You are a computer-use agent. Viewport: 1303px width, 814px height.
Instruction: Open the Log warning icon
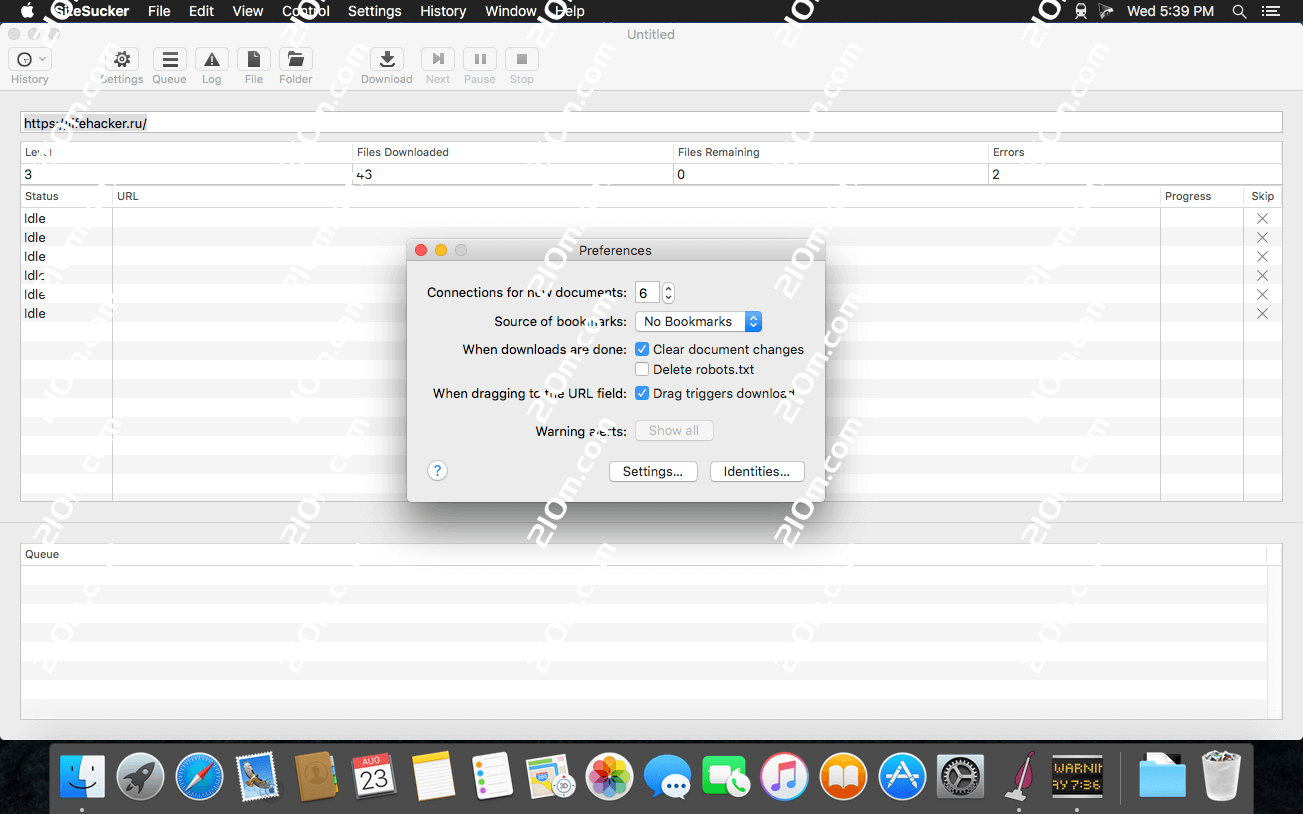[x=212, y=60]
